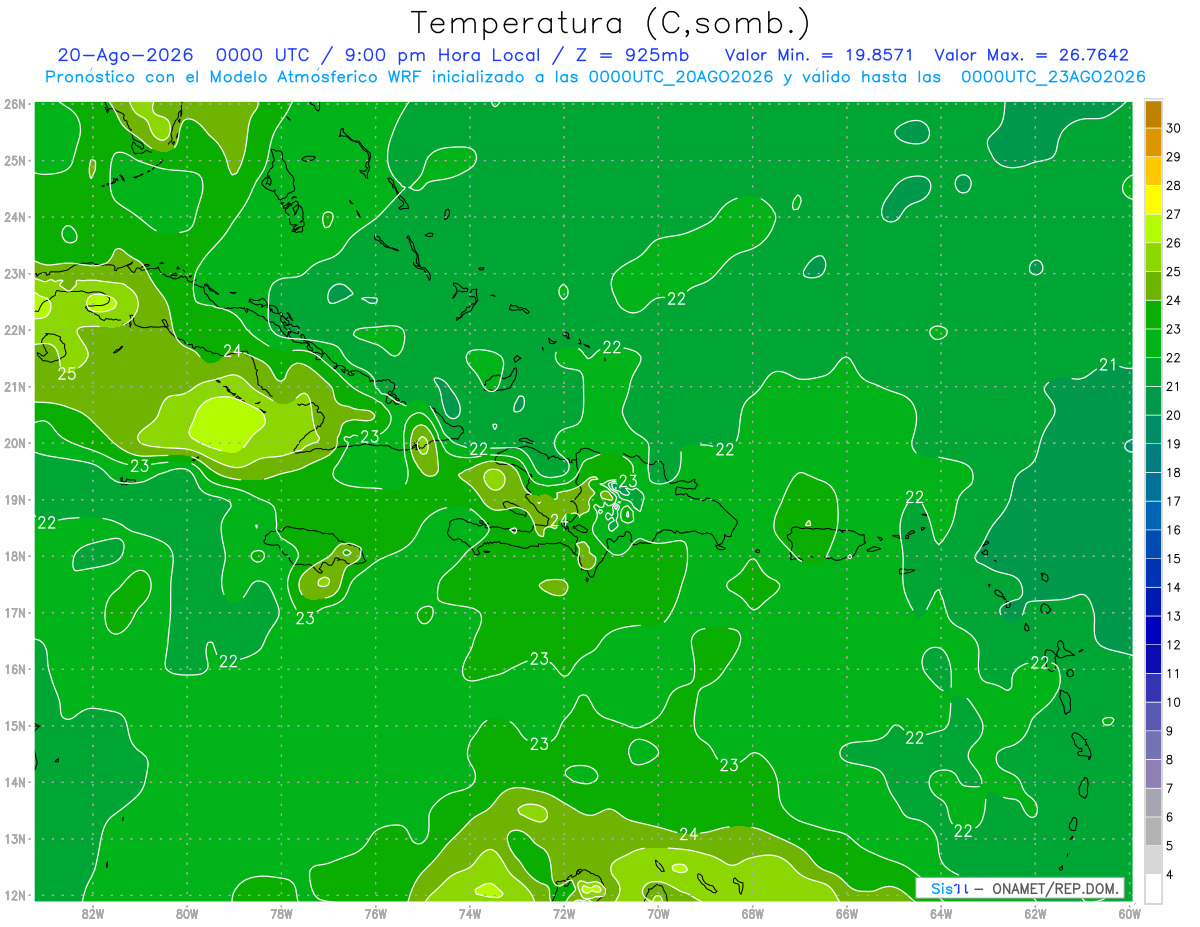Click the 12N latitude axis label
This screenshot has height=927, width=1200.
[x=15, y=895]
